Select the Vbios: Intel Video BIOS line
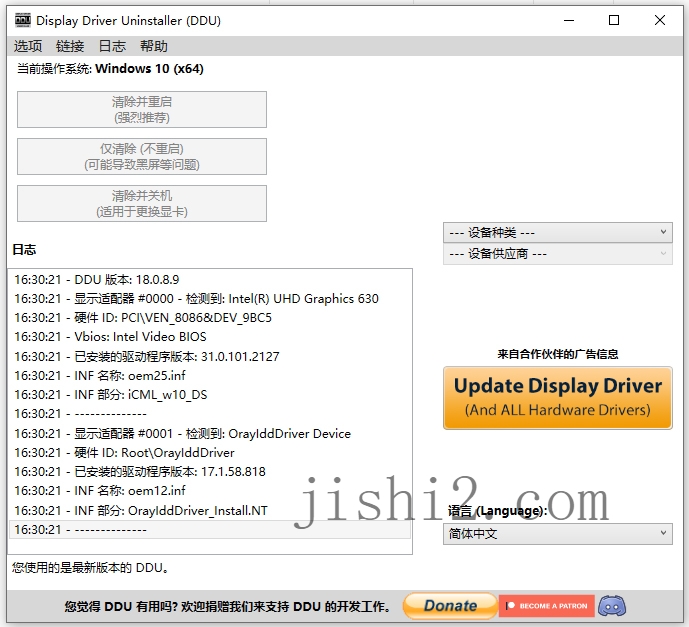The height and width of the screenshot is (627, 689). (210, 337)
